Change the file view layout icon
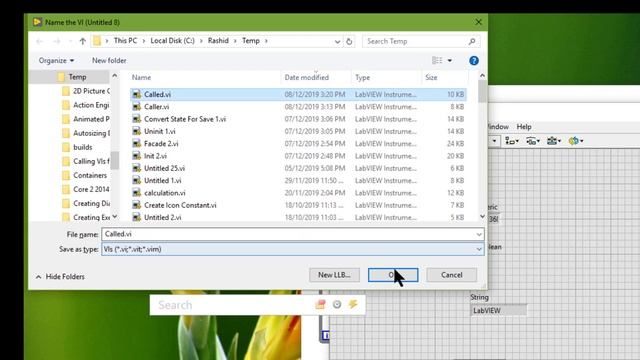 click(437, 60)
